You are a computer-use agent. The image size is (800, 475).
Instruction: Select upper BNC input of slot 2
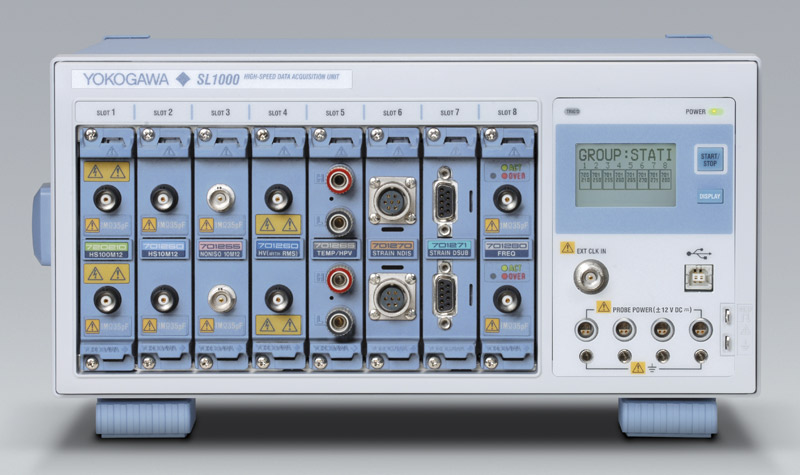pyautogui.click(x=164, y=198)
